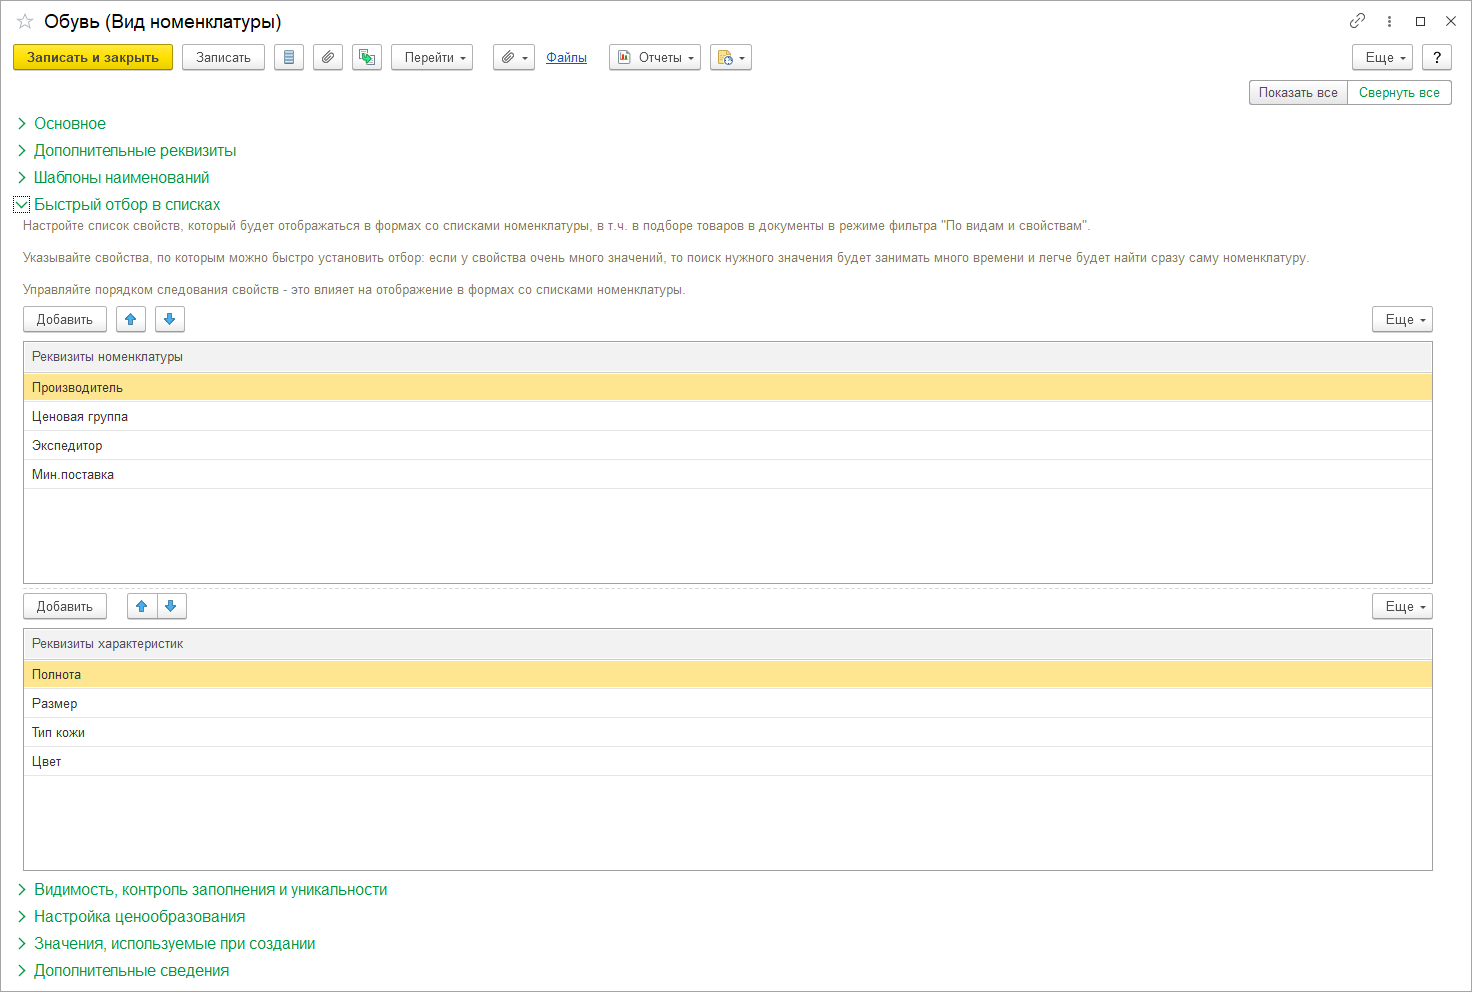This screenshot has width=1472, height=992.
Task: Click the list icon button next to Записать
Action: pyautogui.click(x=289, y=58)
